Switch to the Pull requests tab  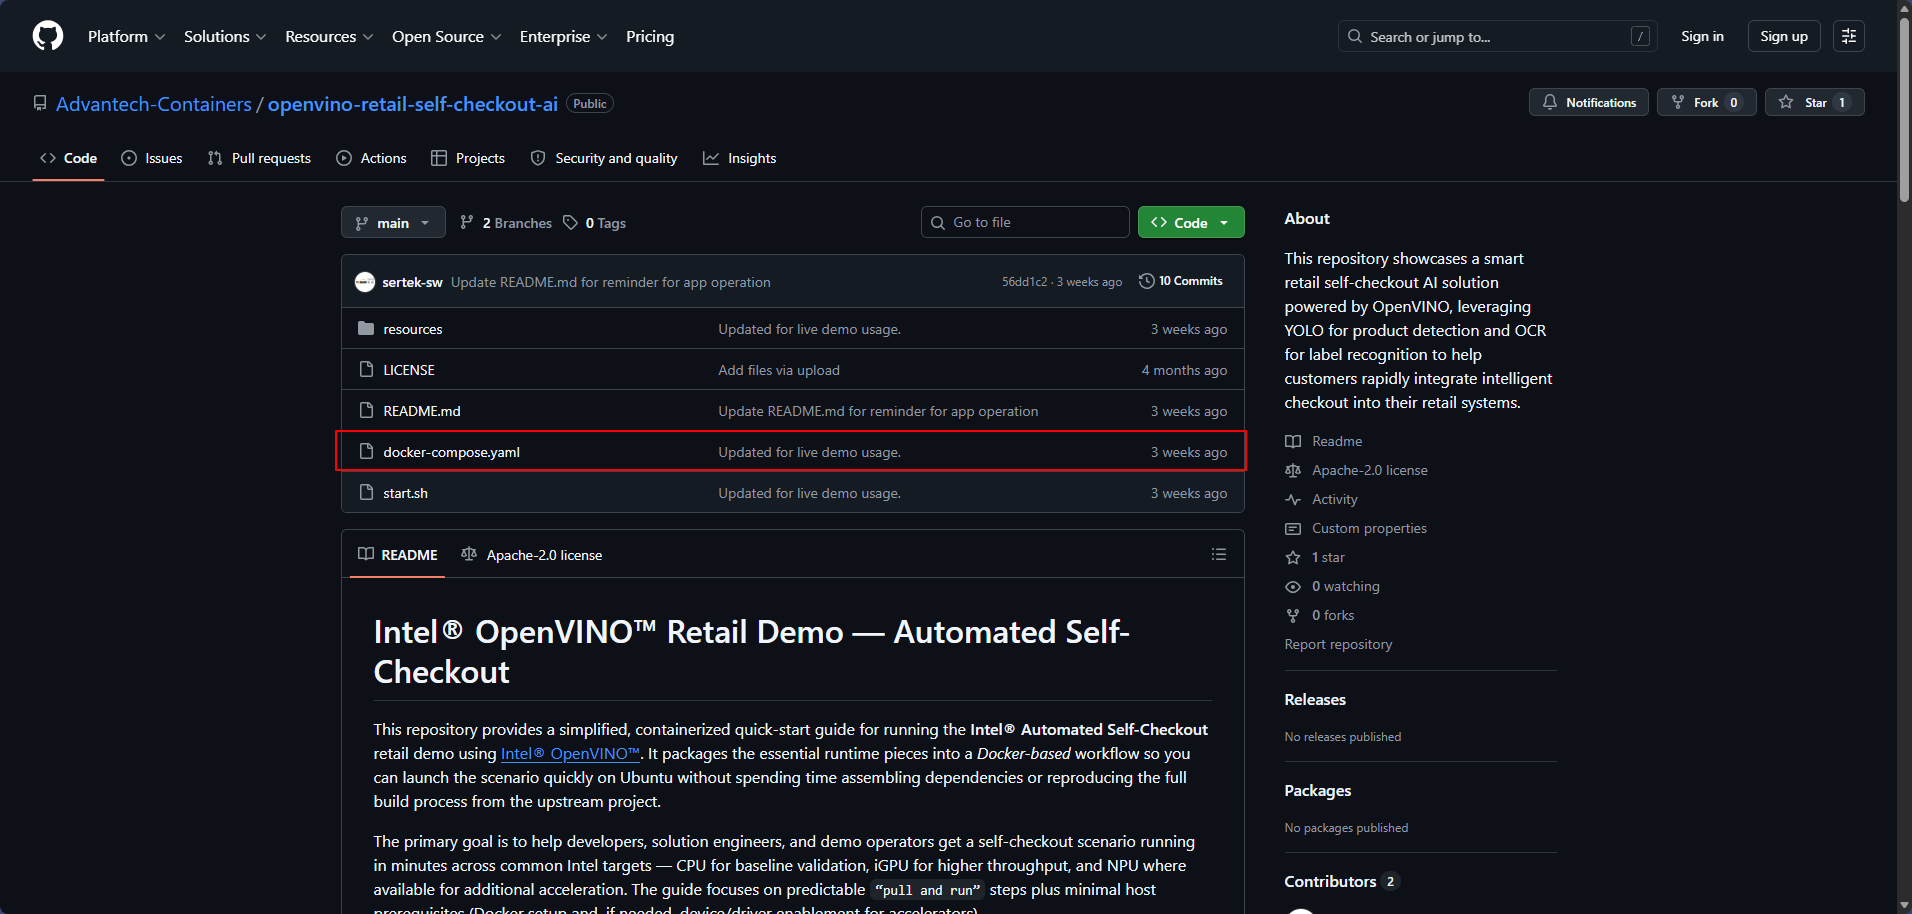click(x=259, y=158)
